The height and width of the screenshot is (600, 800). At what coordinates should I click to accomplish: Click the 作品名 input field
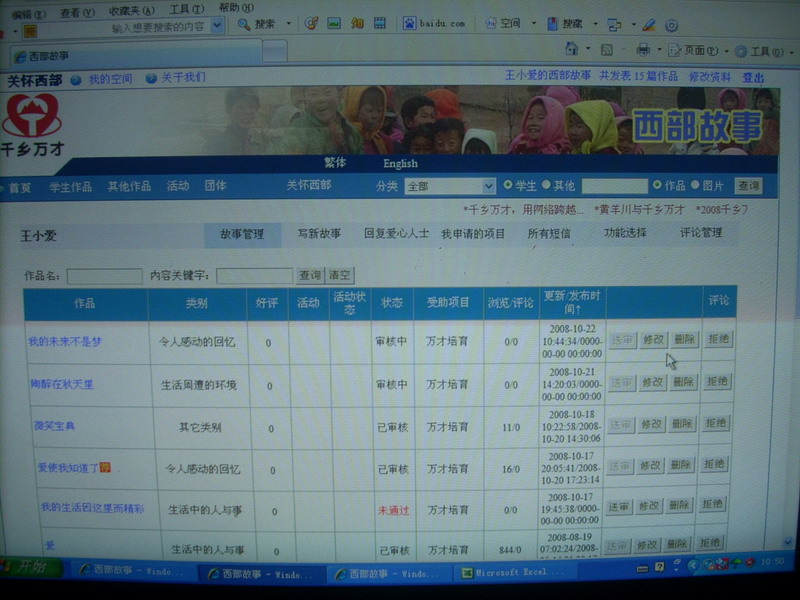[105, 277]
